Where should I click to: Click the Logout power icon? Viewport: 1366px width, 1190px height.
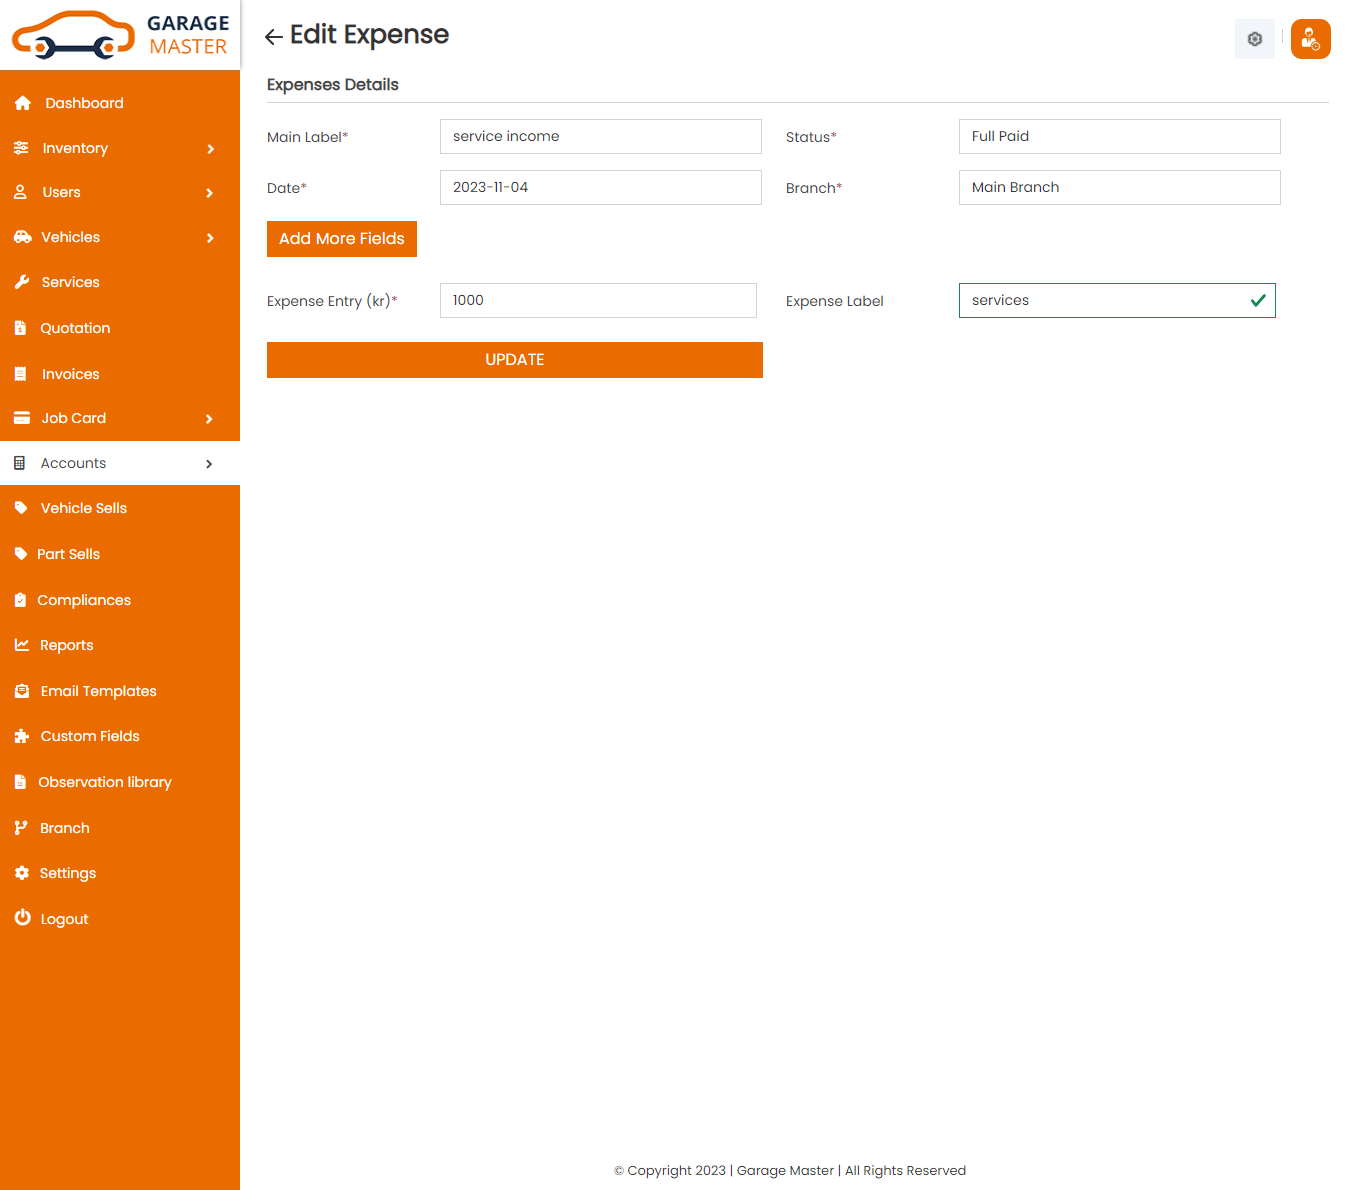22,918
